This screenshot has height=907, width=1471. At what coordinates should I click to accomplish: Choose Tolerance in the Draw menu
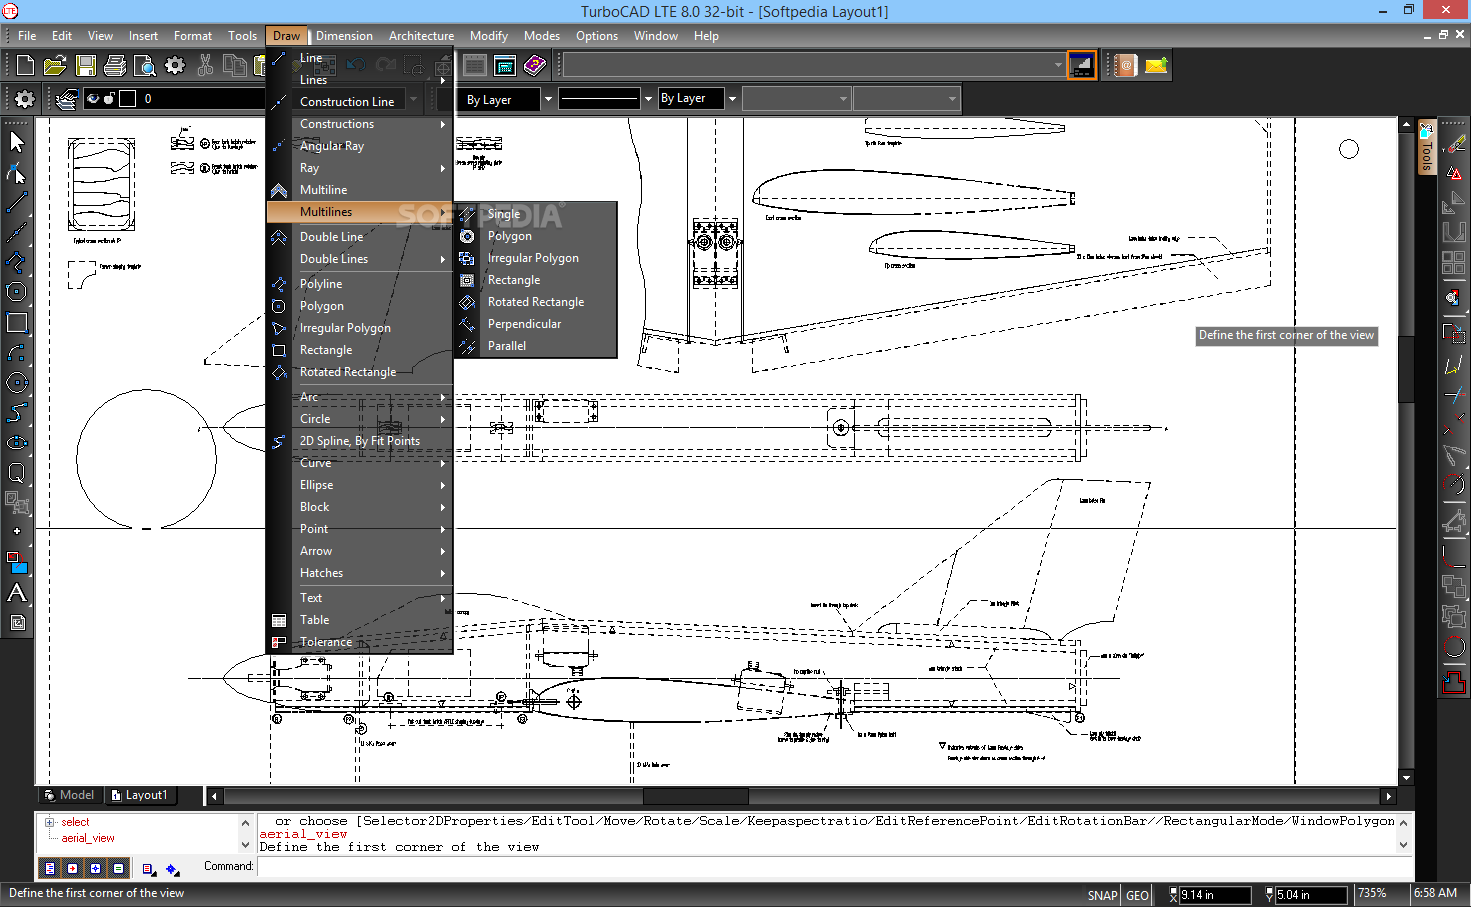(360, 642)
